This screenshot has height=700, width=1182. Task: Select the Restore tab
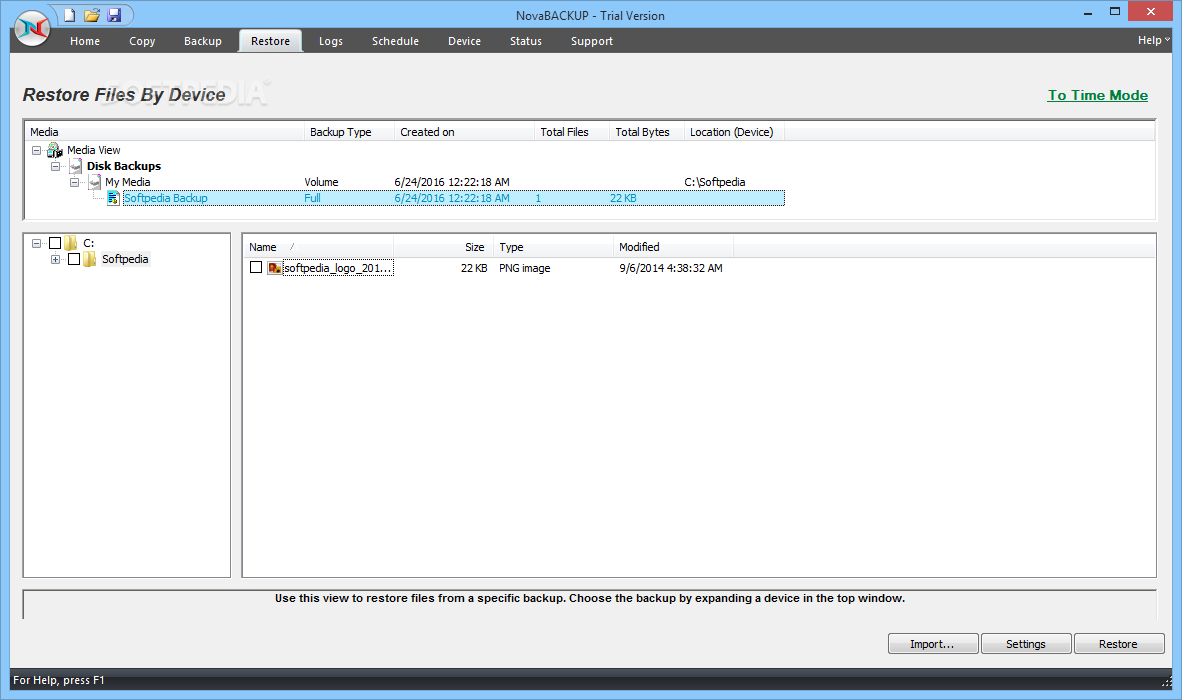point(271,41)
